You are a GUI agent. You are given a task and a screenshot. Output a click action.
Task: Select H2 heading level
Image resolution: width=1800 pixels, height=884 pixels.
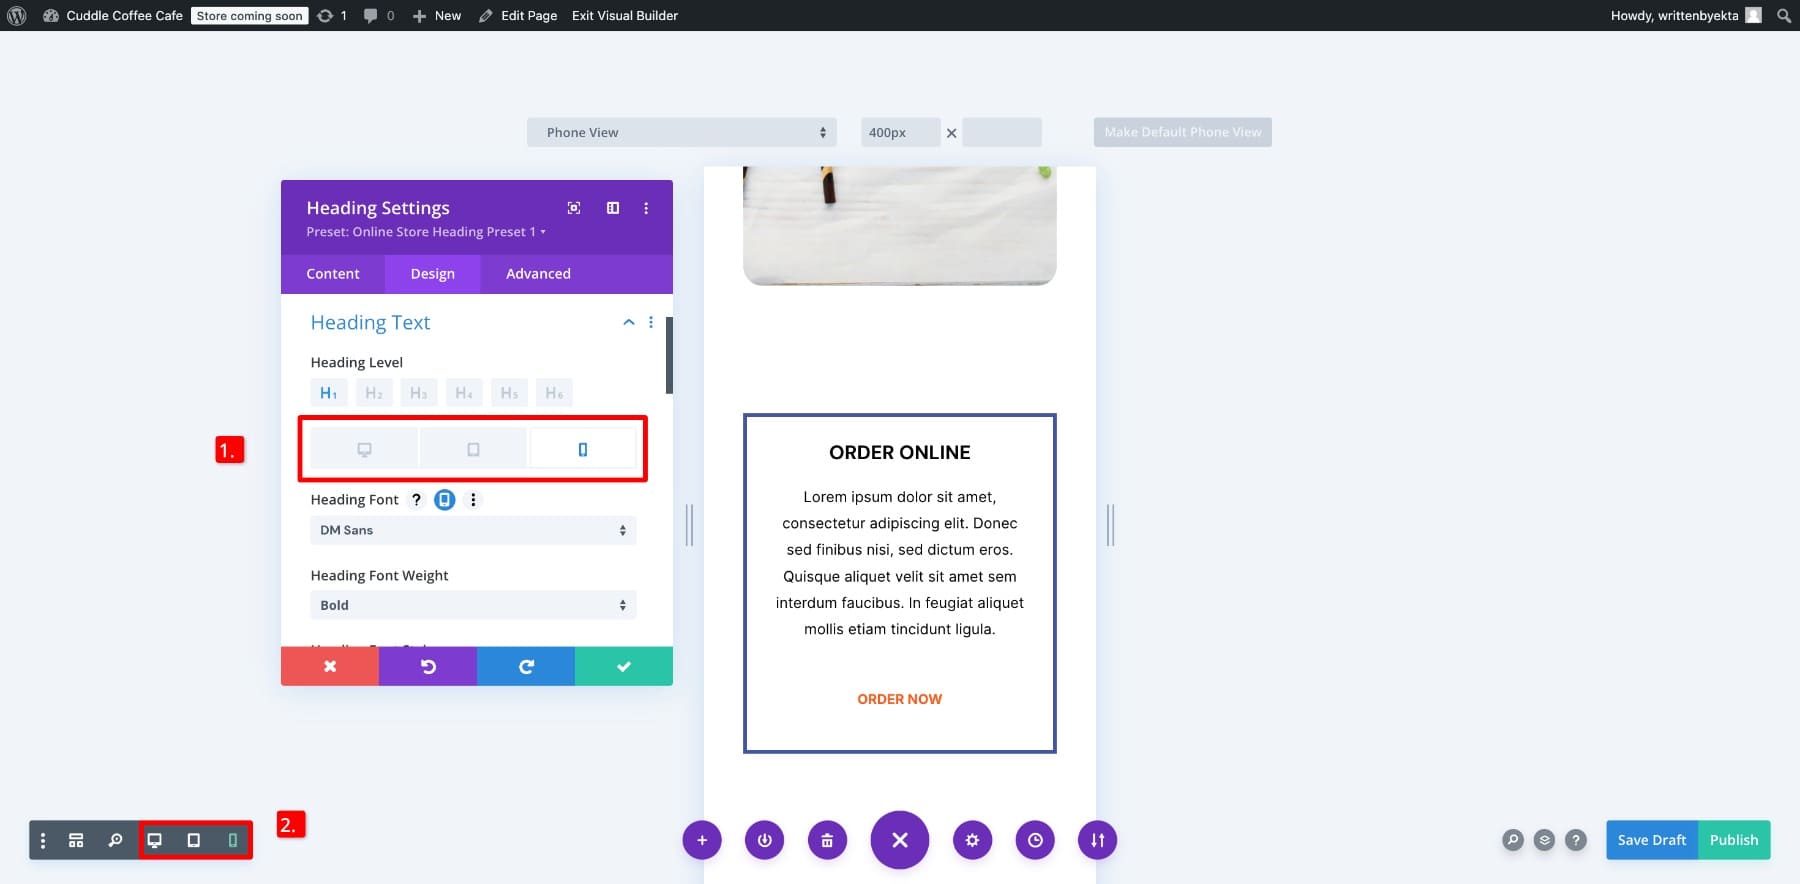(373, 393)
